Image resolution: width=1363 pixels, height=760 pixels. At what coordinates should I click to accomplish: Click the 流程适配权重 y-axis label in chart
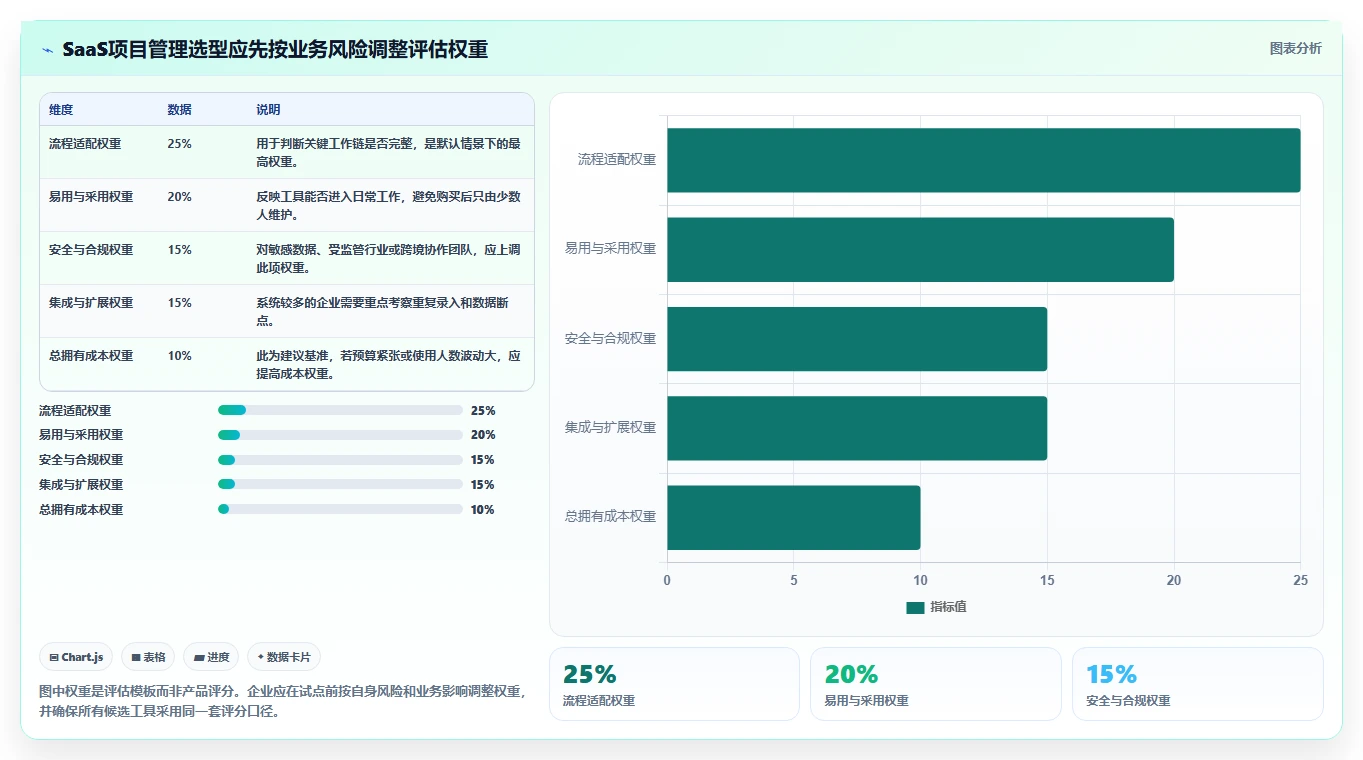pos(617,160)
